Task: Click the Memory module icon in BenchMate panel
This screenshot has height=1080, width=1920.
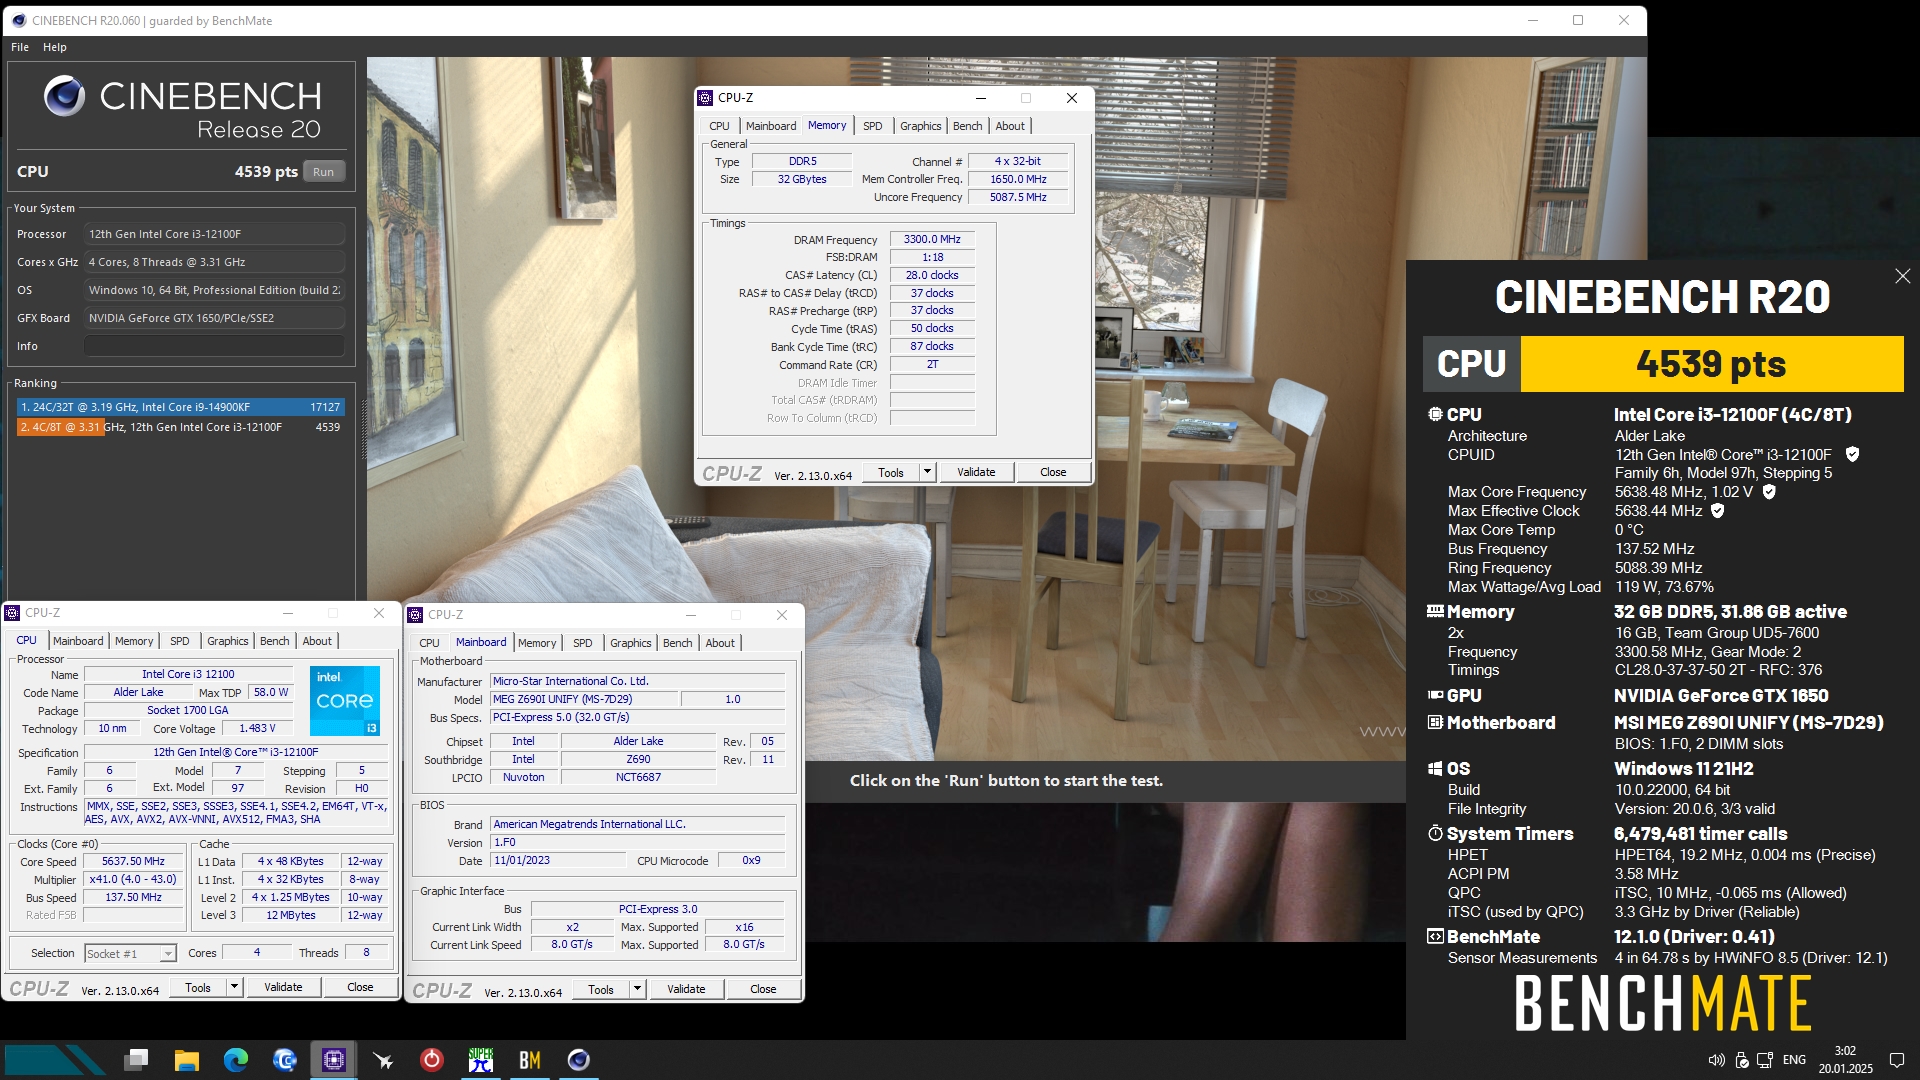Action: (1435, 611)
